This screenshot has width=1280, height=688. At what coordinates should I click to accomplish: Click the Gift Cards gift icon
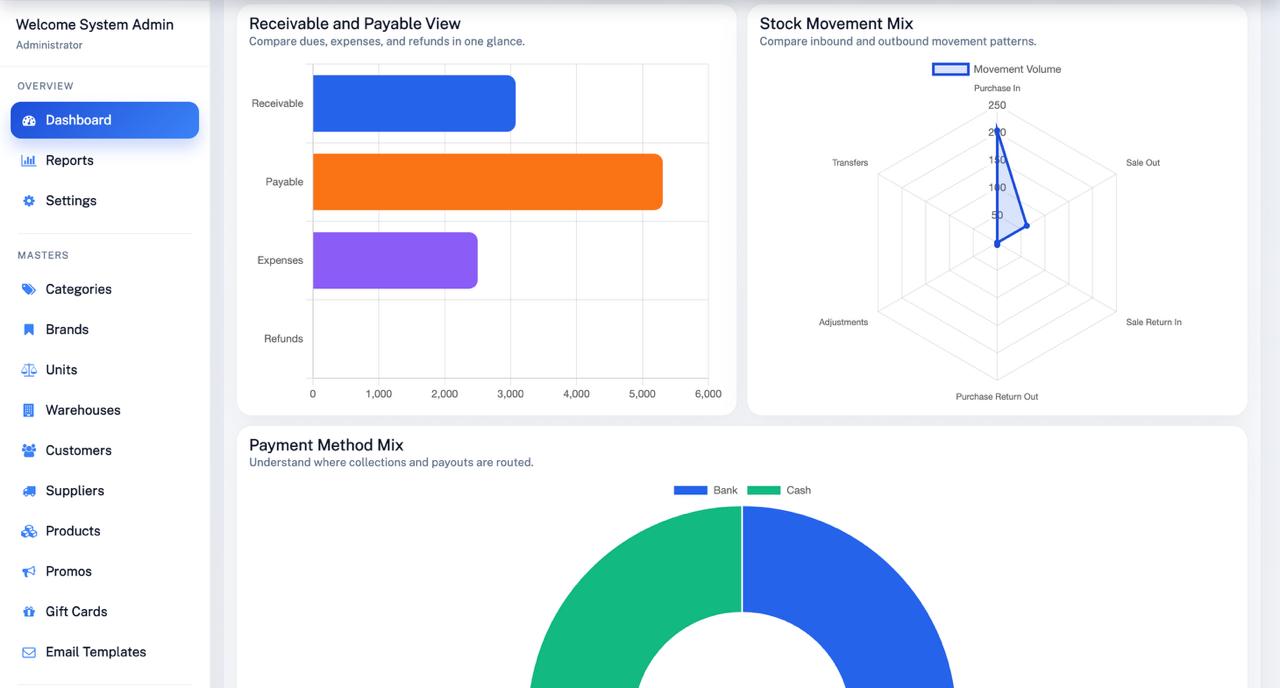(29, 611)
